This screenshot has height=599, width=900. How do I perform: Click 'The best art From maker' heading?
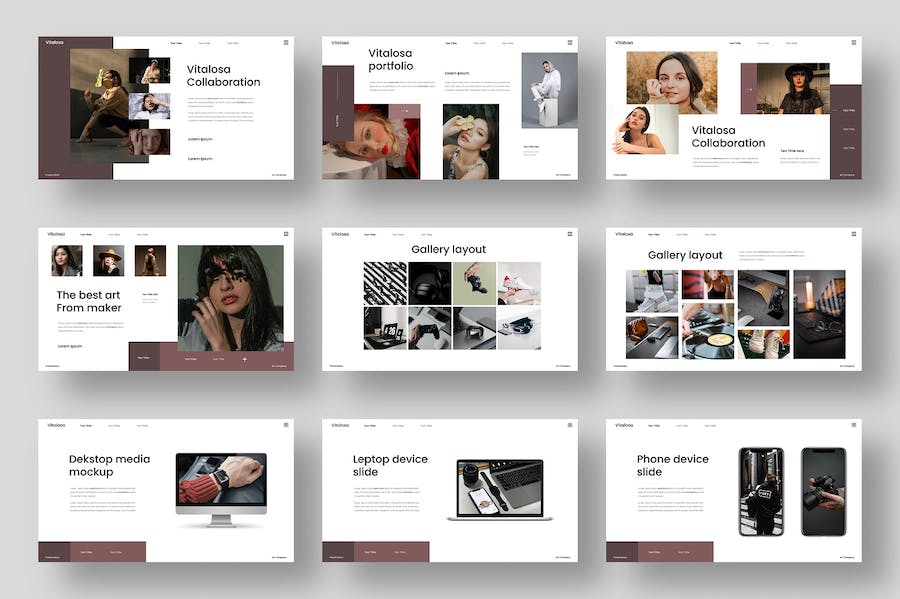click(89, 301)
